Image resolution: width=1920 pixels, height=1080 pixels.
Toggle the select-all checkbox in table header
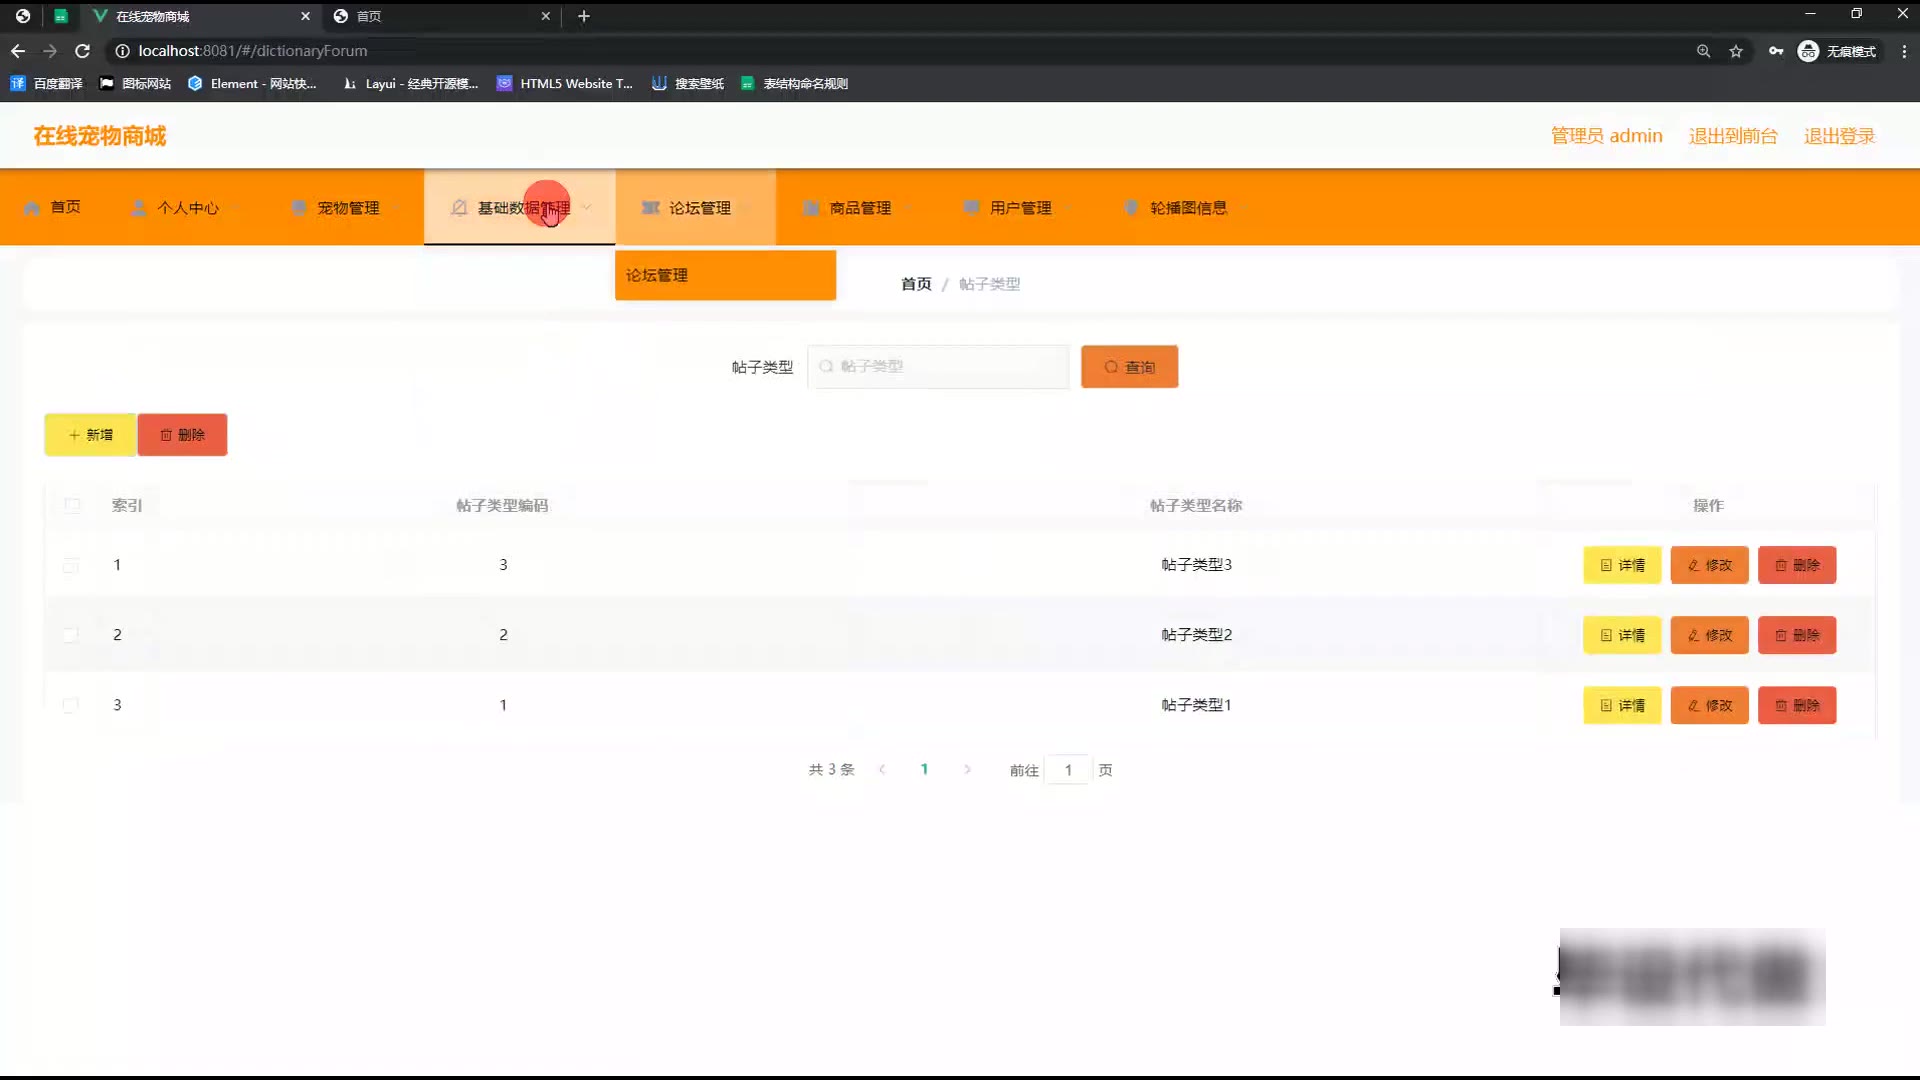click(x=72, y=506)
